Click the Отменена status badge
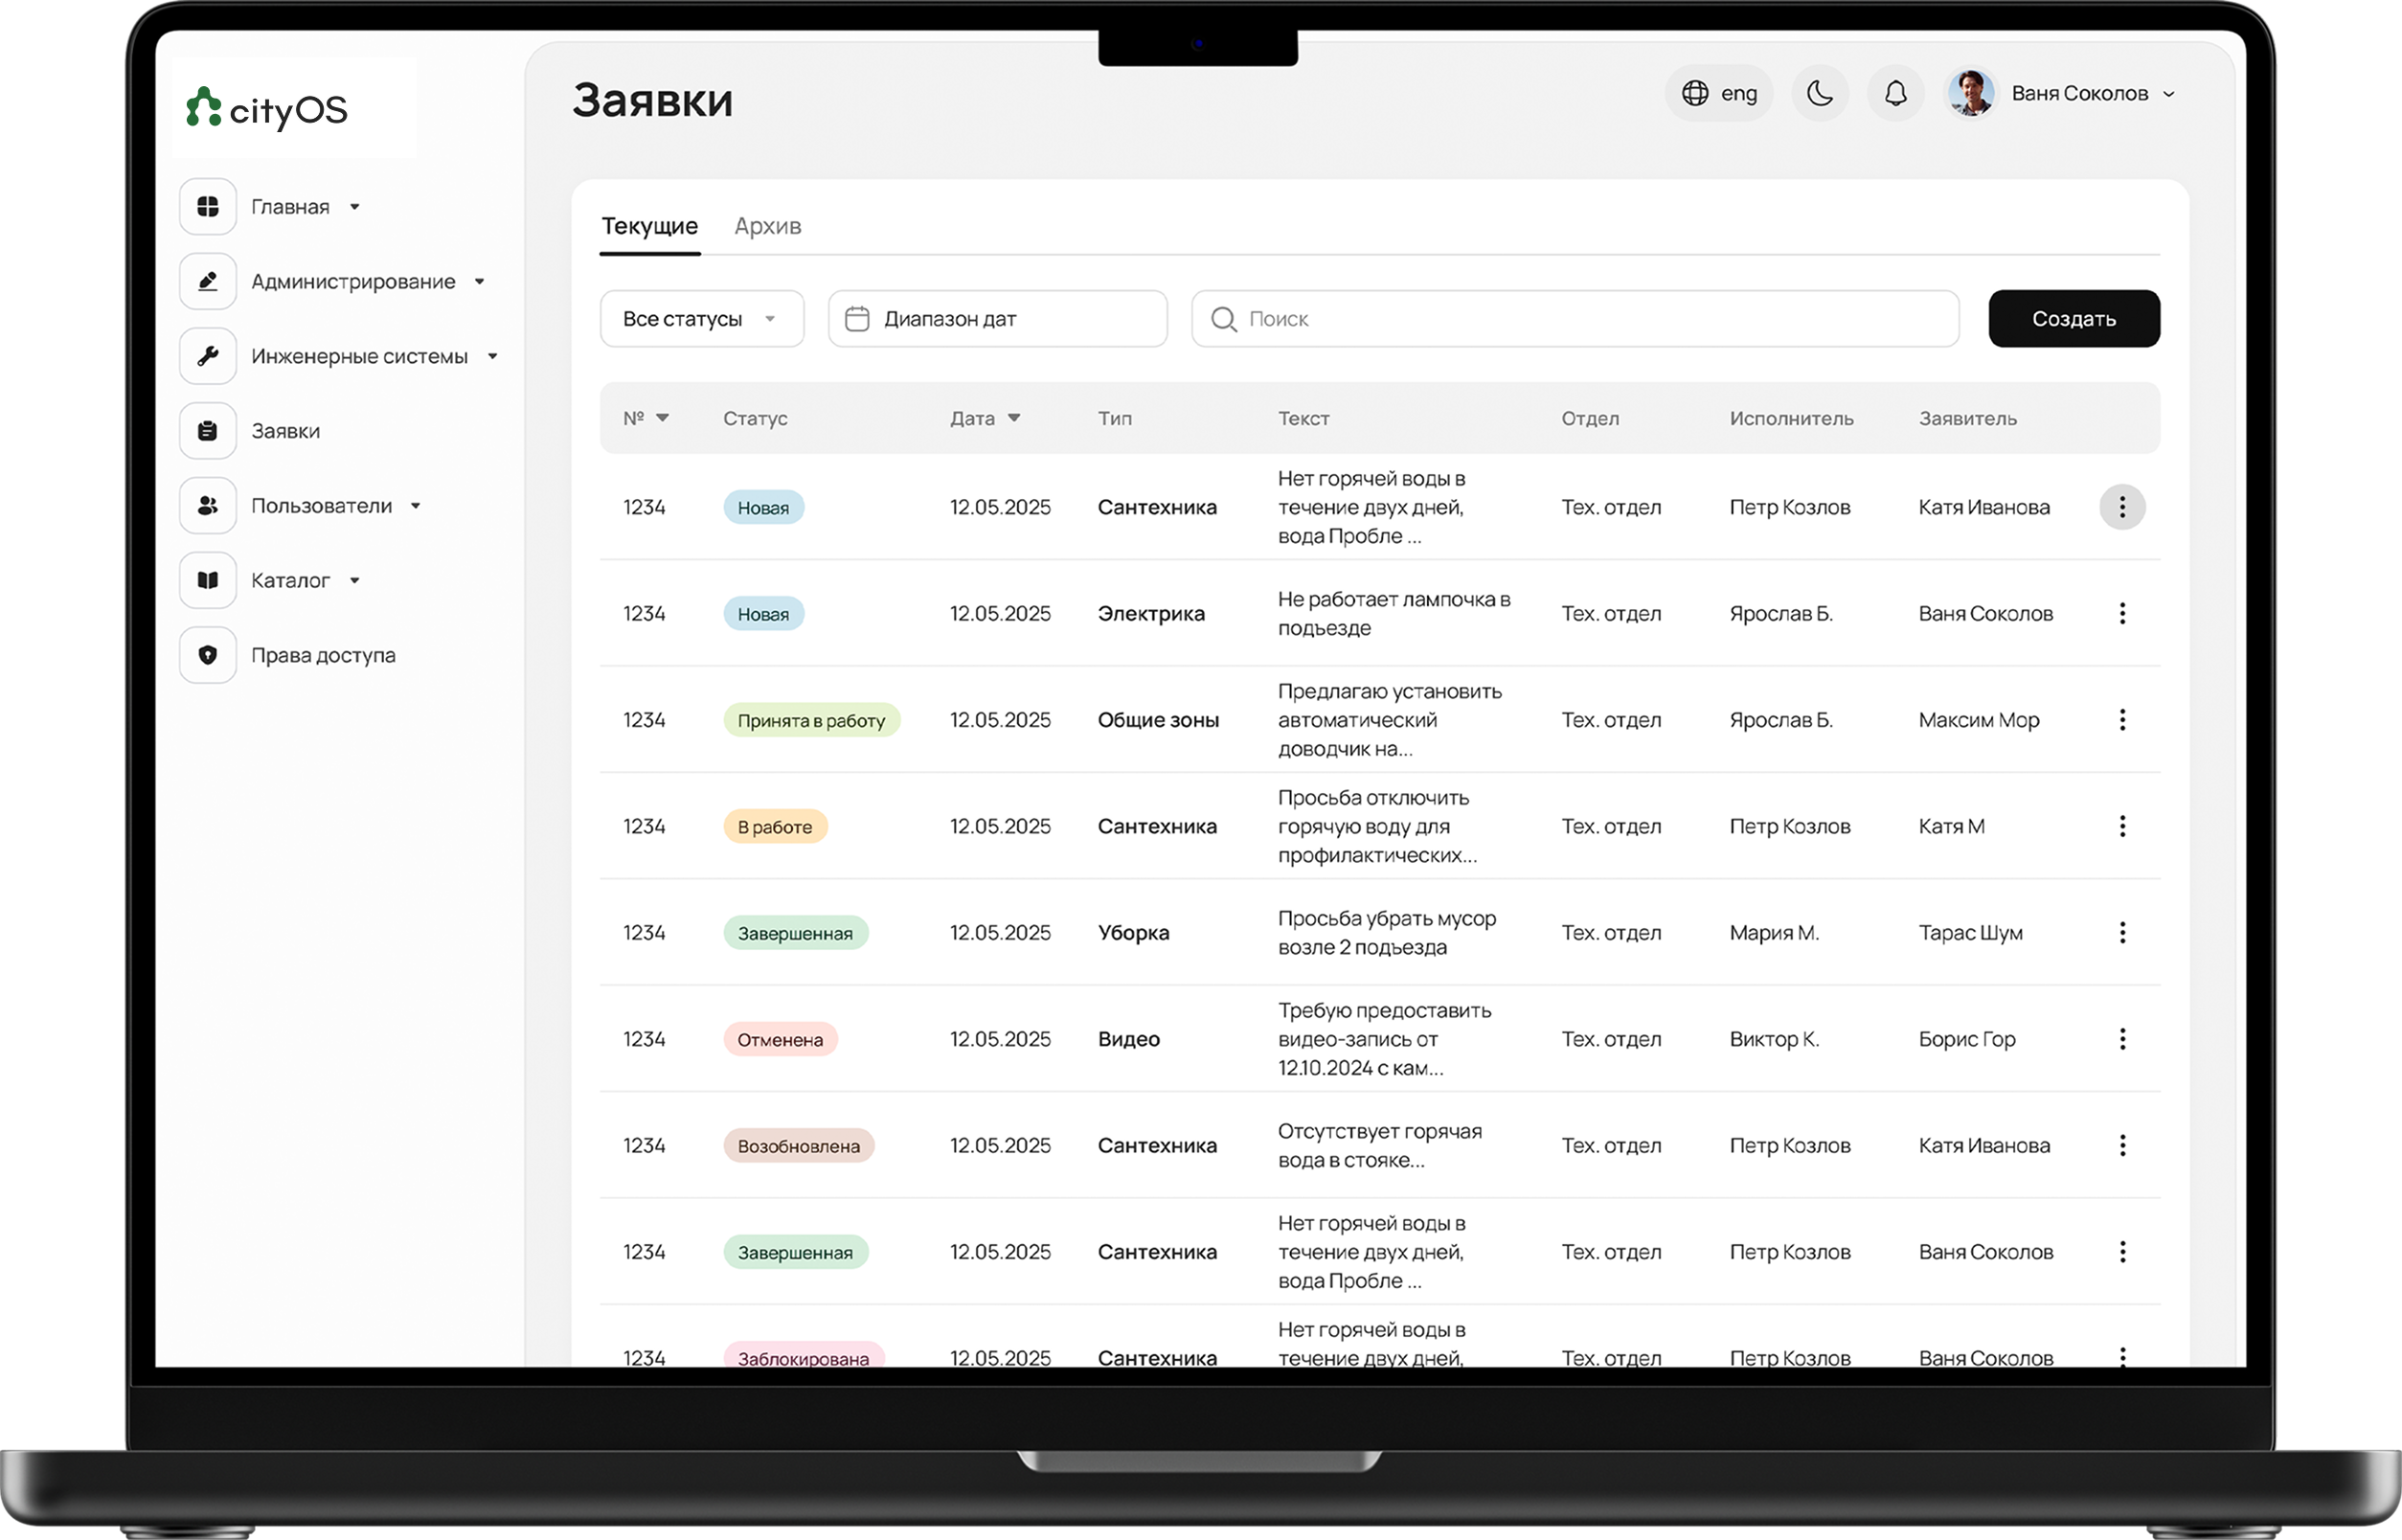This screenshot has height=1540, width=2402. click(780, 1040)
